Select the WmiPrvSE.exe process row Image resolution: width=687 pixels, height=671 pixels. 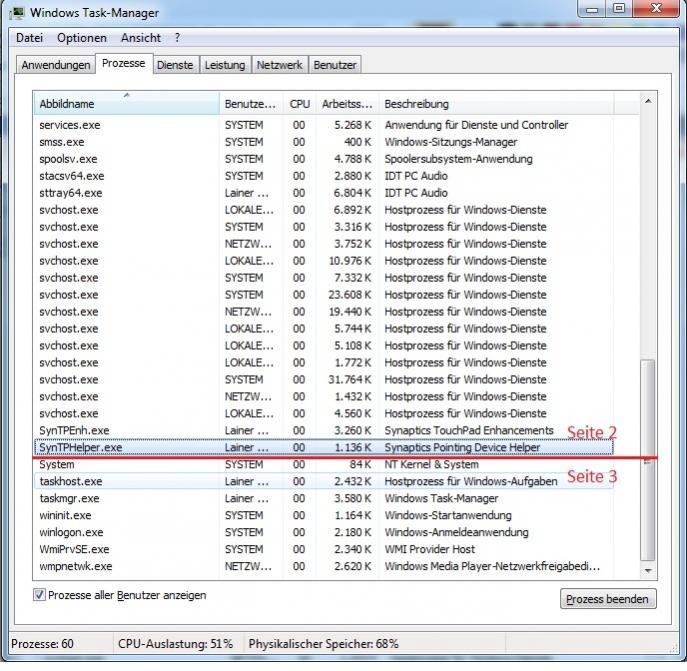pos(323,549)
